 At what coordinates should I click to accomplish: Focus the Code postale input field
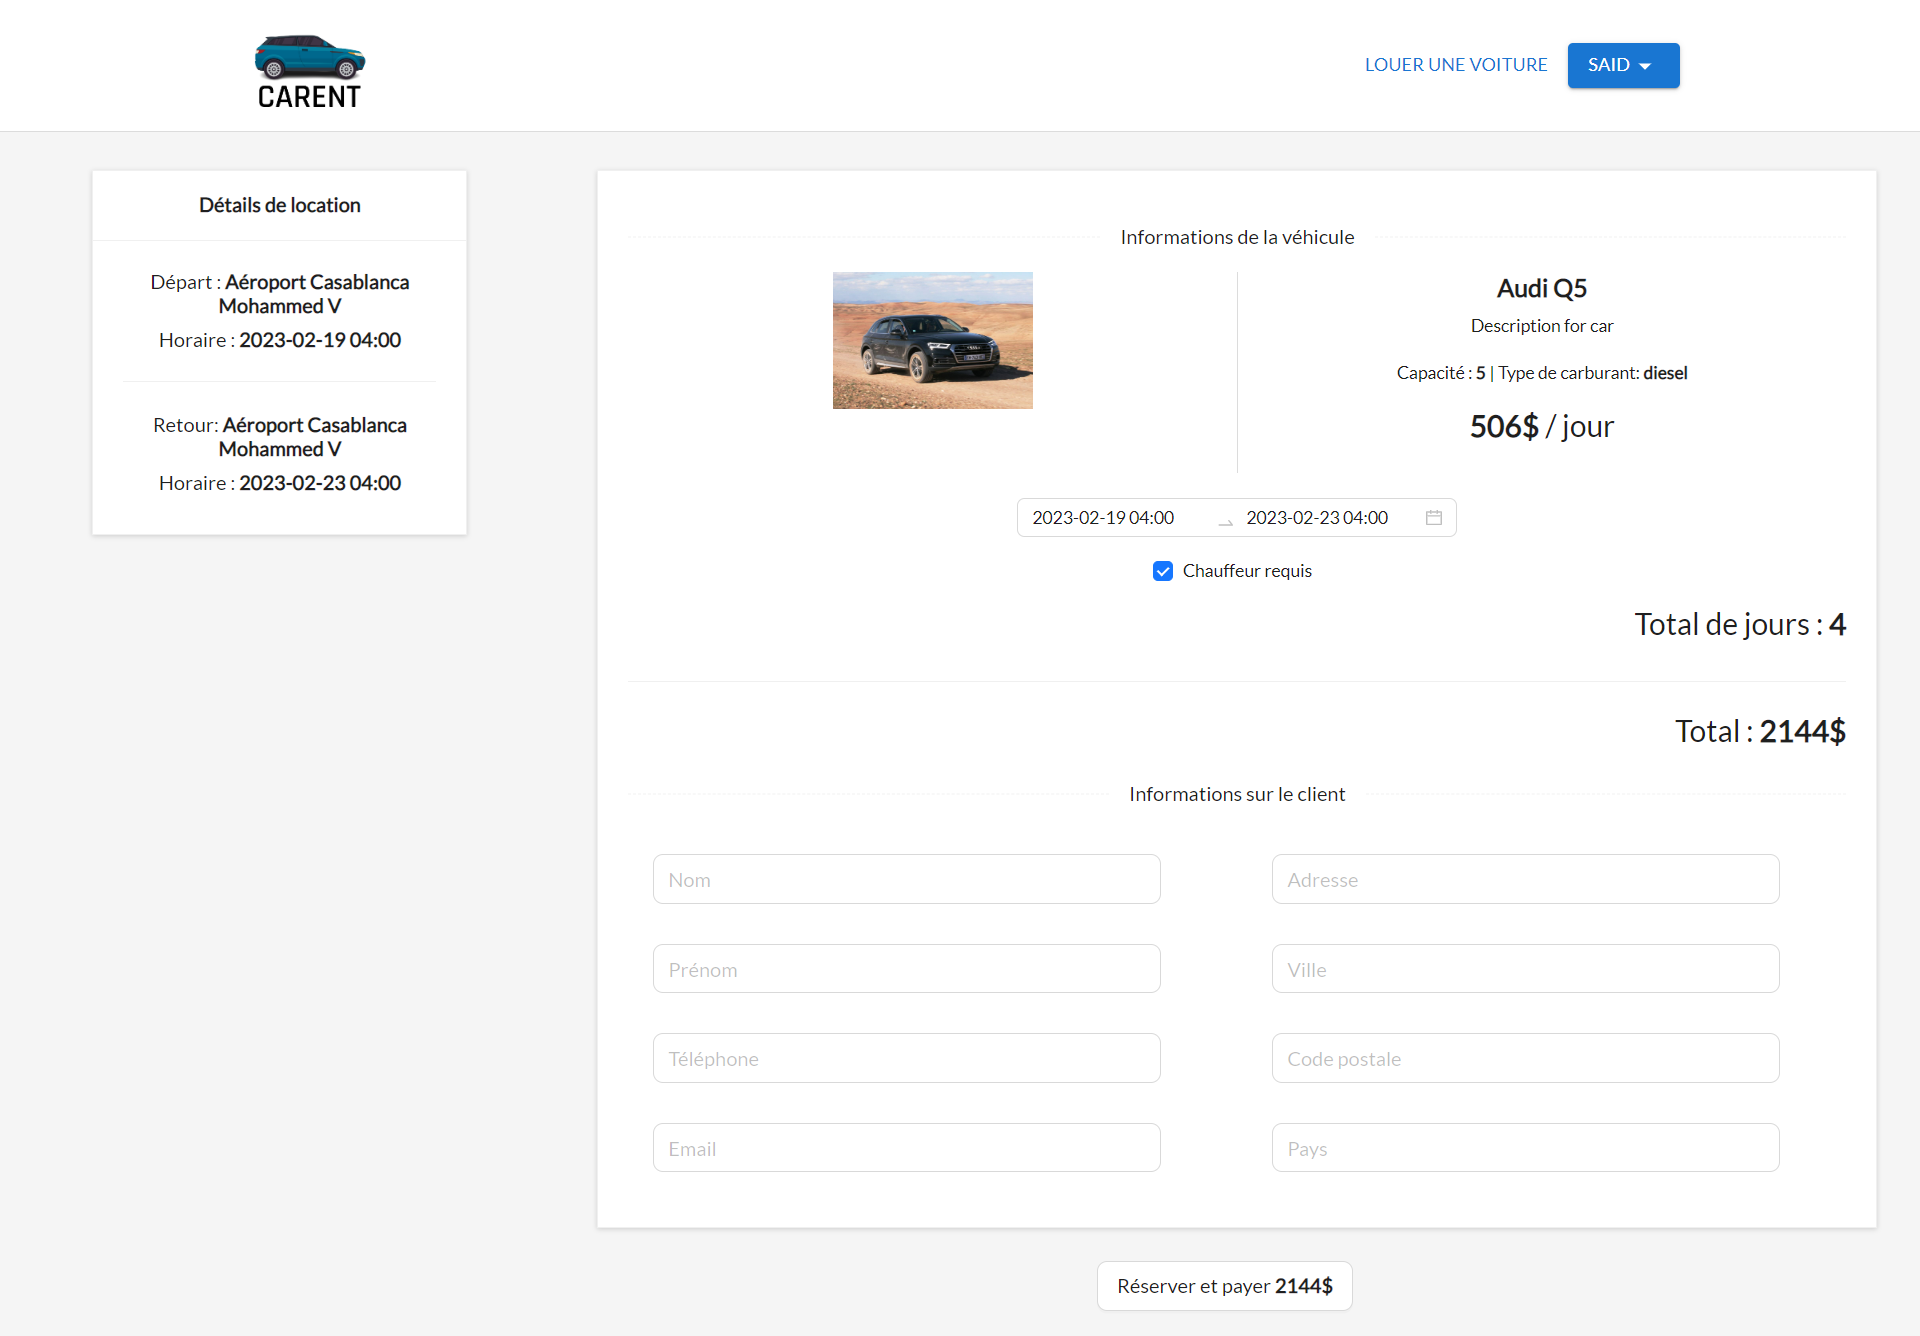pos(1525,1059)
